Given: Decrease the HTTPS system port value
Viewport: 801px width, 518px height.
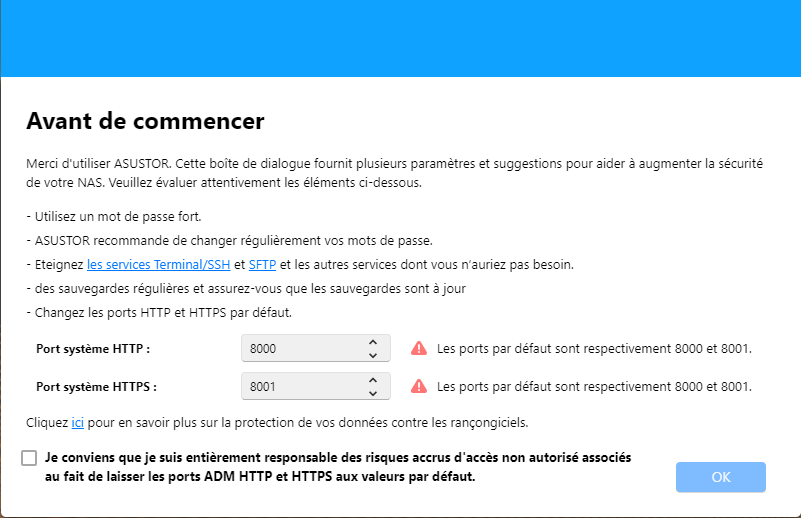Looking at the screenshot, I should (x=373, y=392).
